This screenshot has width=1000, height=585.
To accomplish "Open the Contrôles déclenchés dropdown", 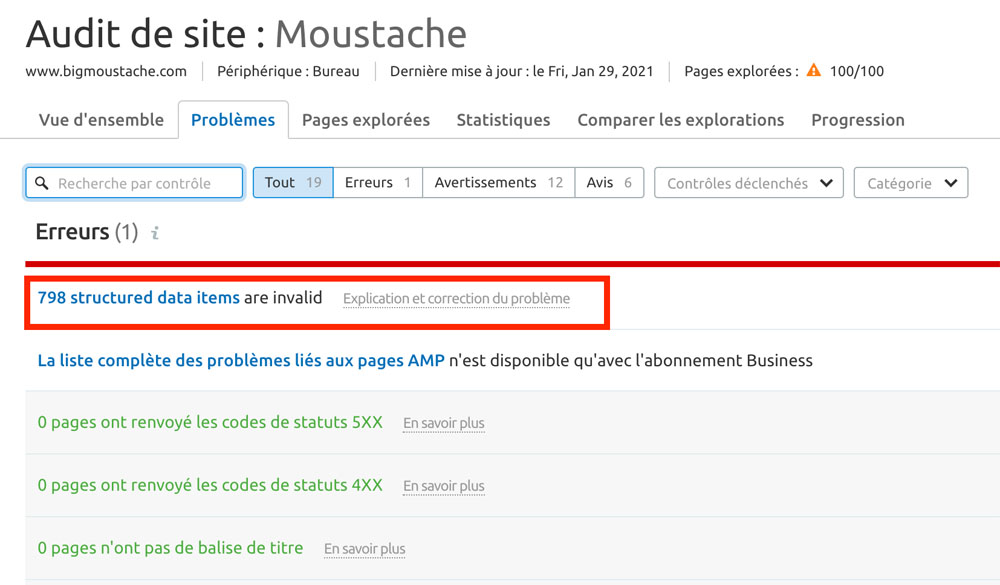I will [749, 183].
